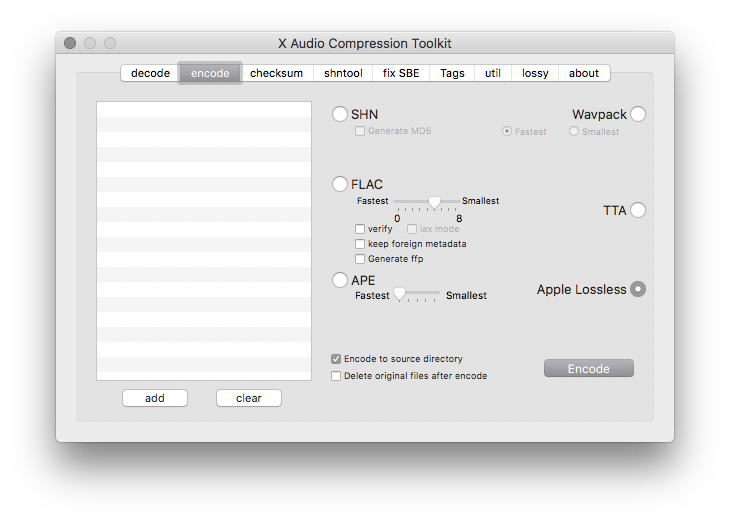Enable keep foreign metadata
This screenshot has width=730, height=522.
[x=360, y=244]
